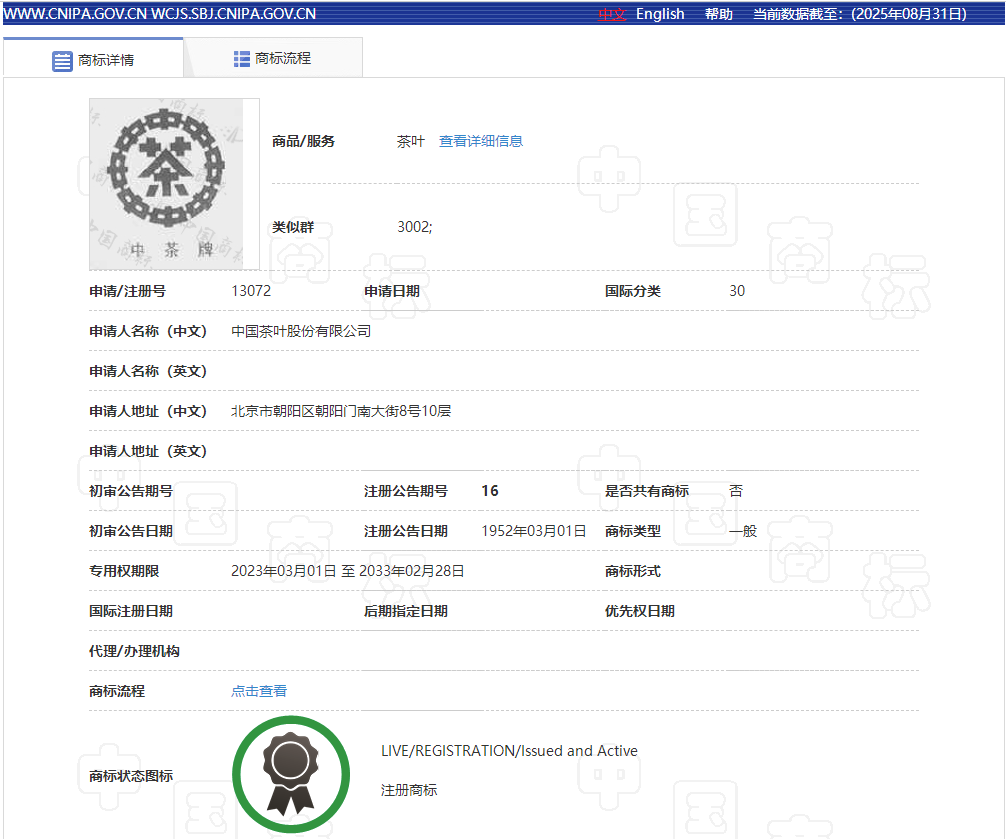Switch language to English

(660, 14)
